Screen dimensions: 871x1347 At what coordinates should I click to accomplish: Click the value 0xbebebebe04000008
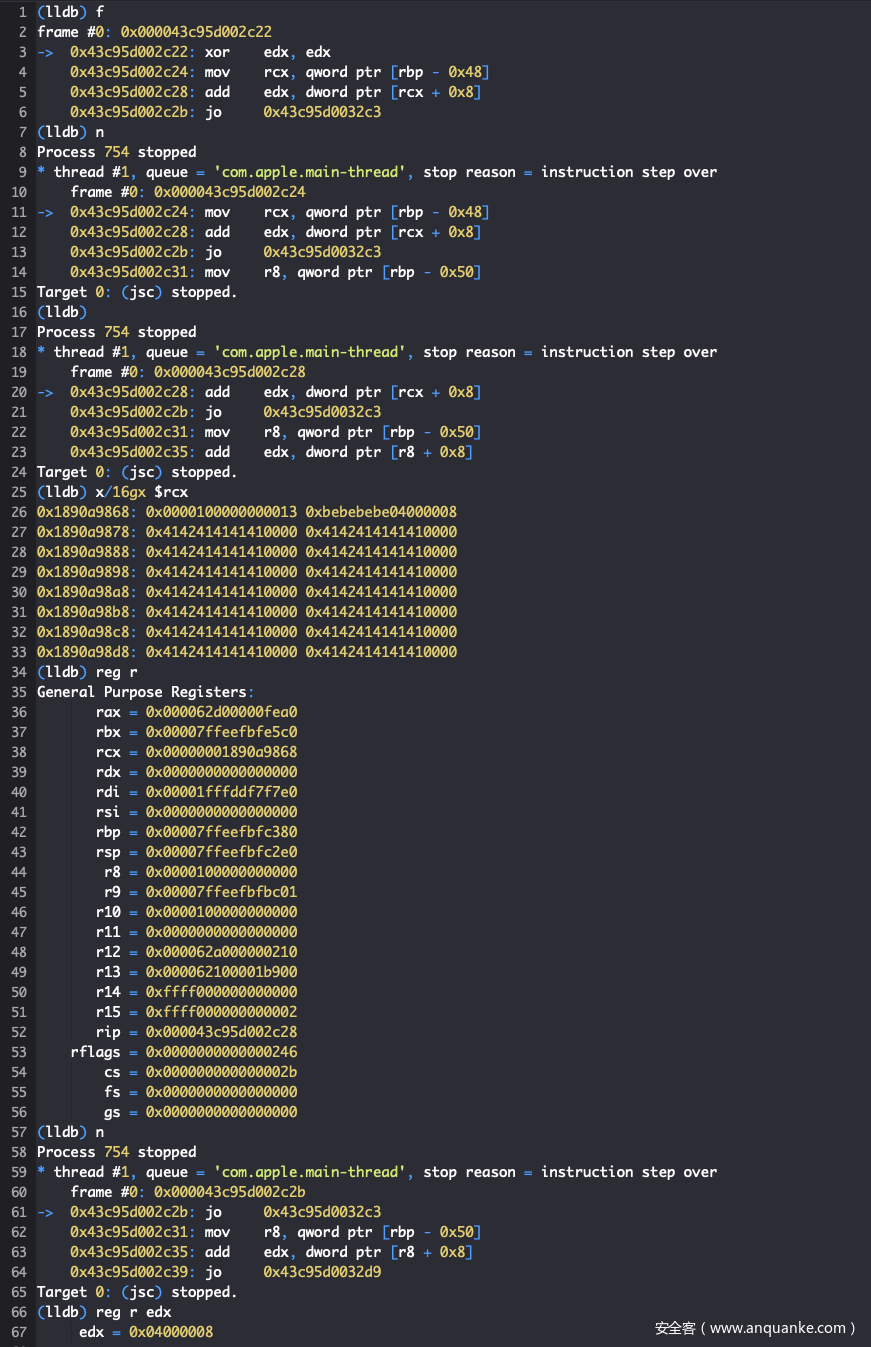pos(381,512)
